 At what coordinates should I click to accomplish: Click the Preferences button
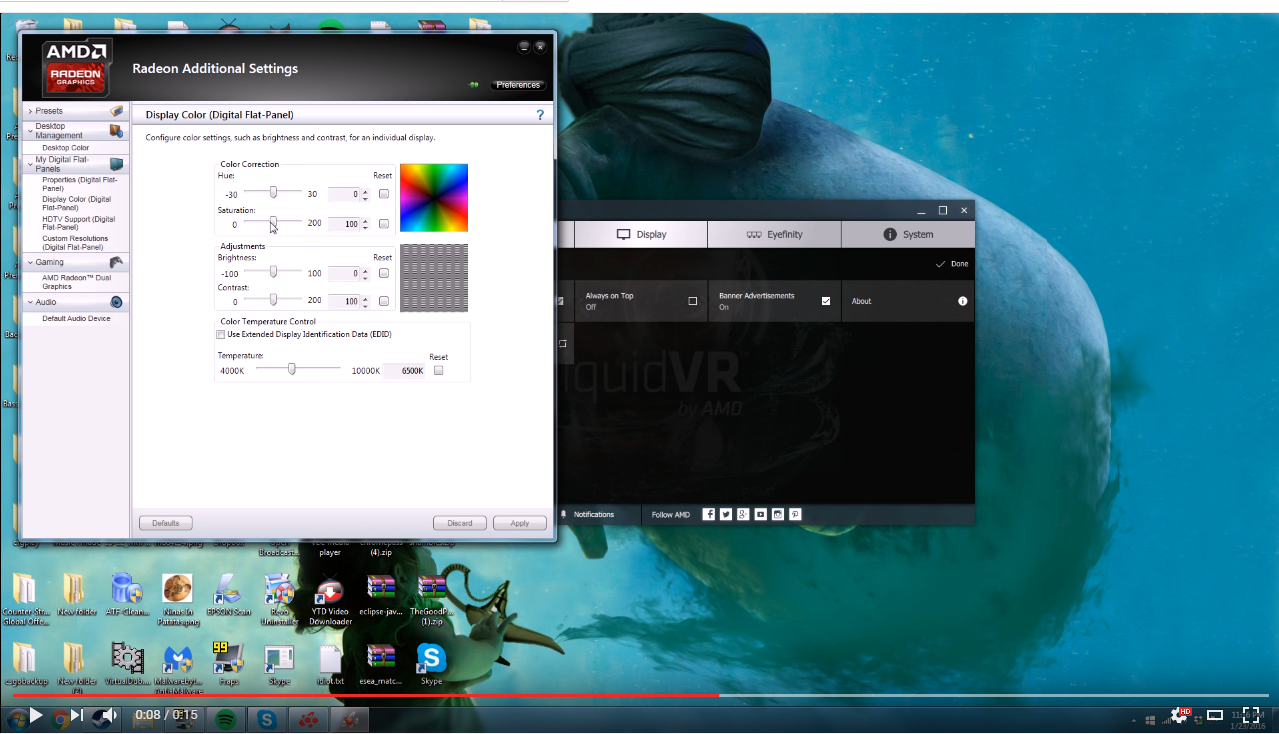pos(518,85)
